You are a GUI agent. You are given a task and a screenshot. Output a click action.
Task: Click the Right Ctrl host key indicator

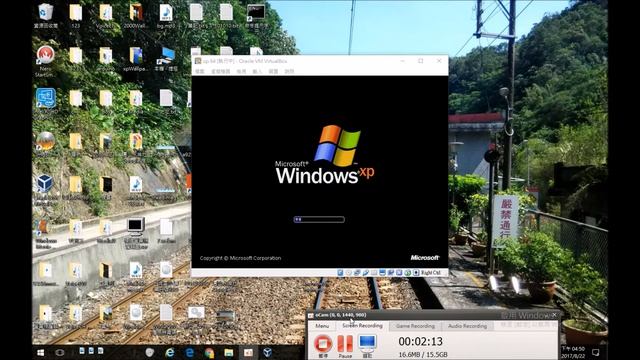pyautogui.click(x=431, y=273)
